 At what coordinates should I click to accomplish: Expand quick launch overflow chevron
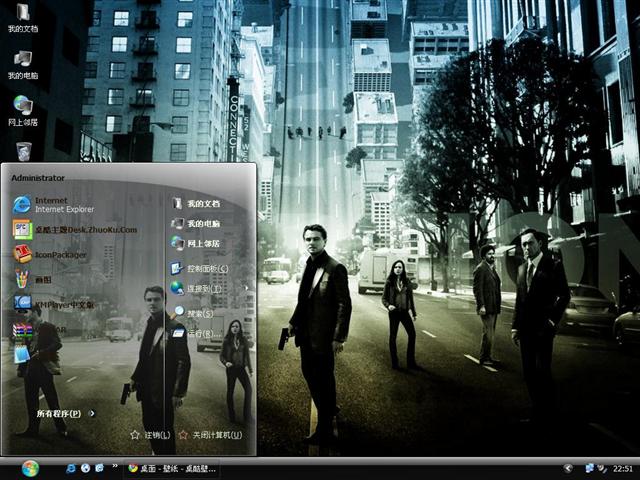(115, 466)
